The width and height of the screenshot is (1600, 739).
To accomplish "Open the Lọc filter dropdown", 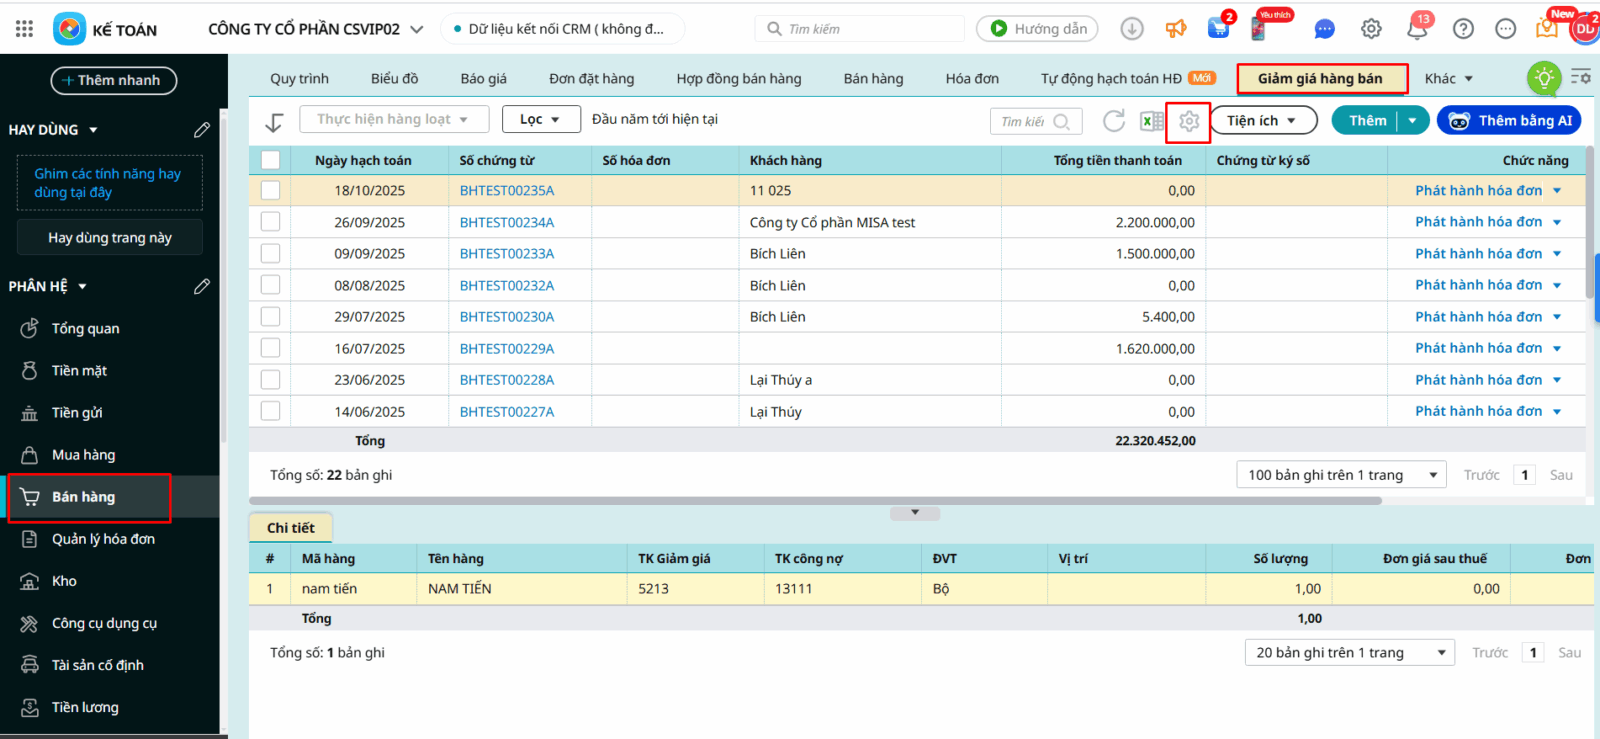I will tap(542, 119).
